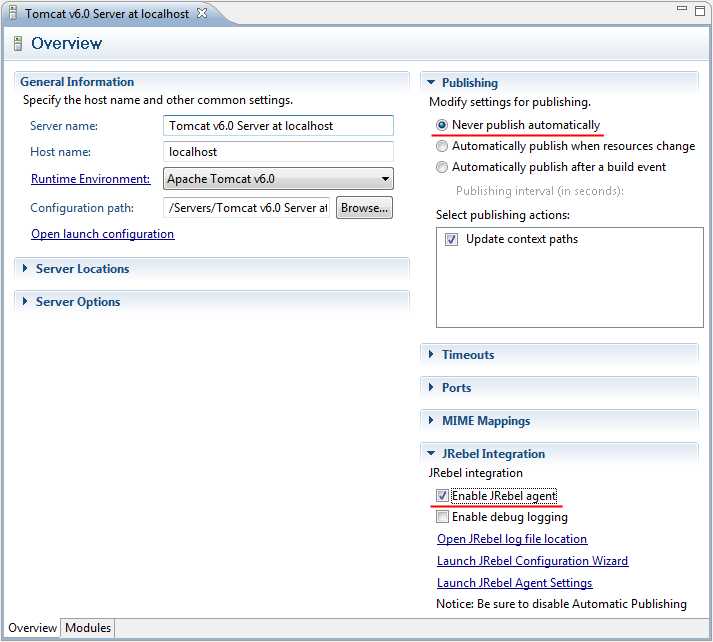
Task: Close the Tomcat v6.0 Server editor tab
Action: coord(202,13)
